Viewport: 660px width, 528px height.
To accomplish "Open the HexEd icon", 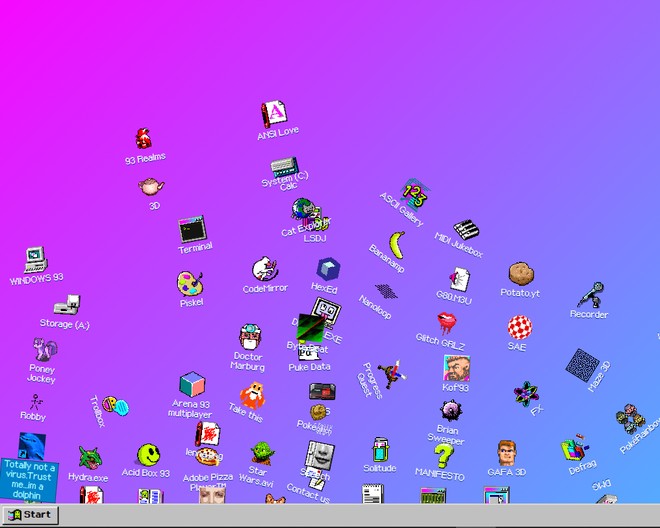I will pyautogui.click(x=328, y=269).
